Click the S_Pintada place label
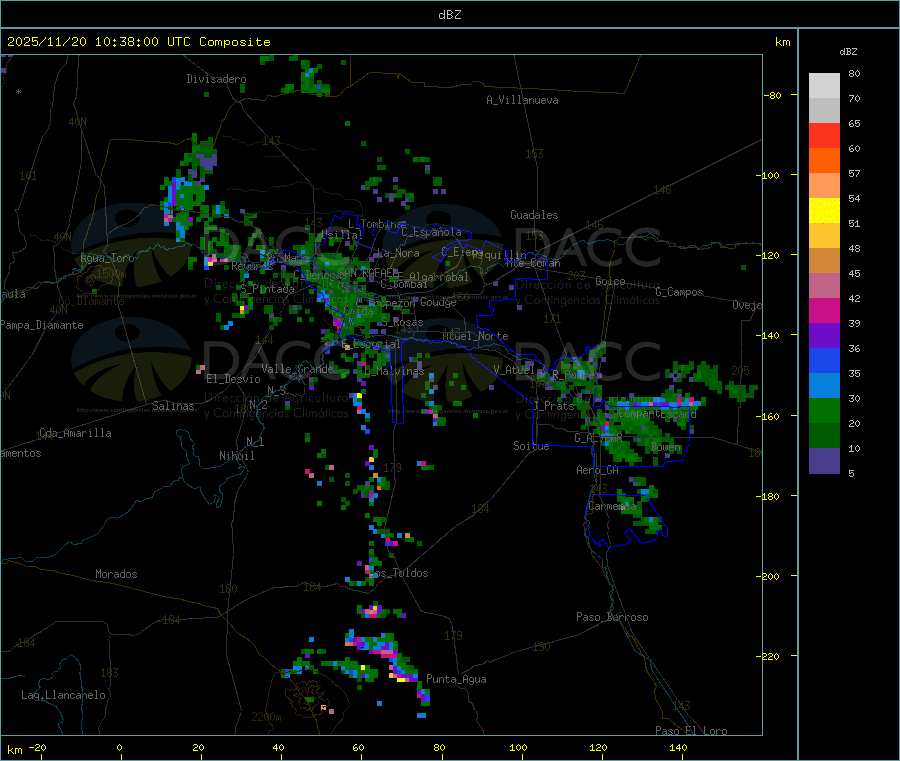The image size is (900, 761). 267,289
